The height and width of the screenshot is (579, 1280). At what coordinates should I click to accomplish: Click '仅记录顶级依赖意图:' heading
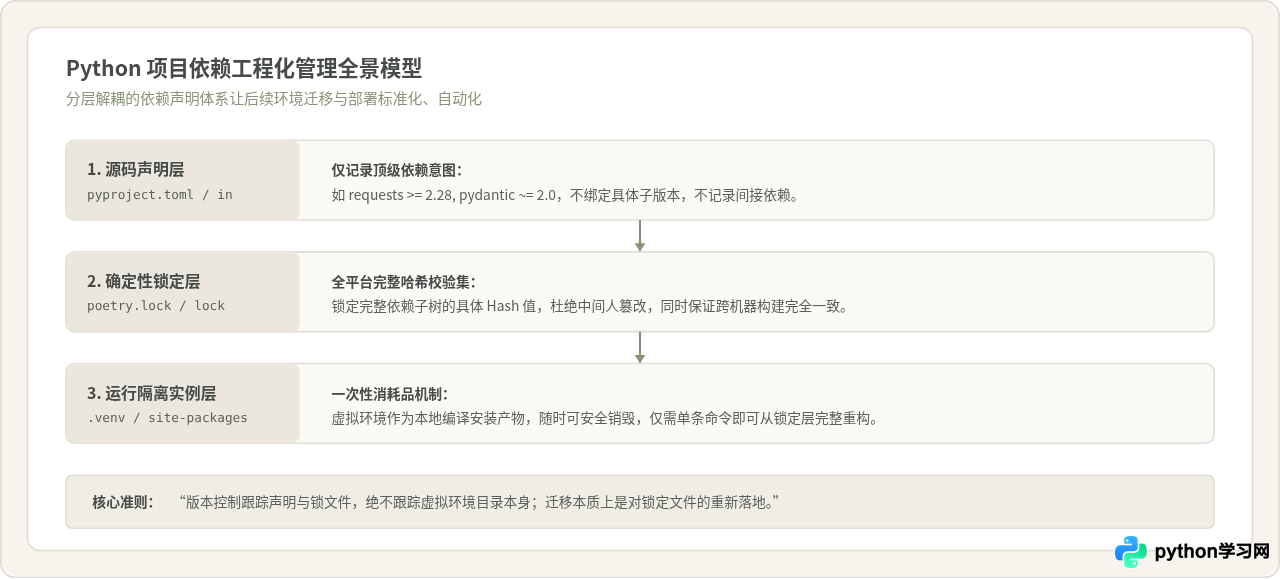(x=397, y=170)
